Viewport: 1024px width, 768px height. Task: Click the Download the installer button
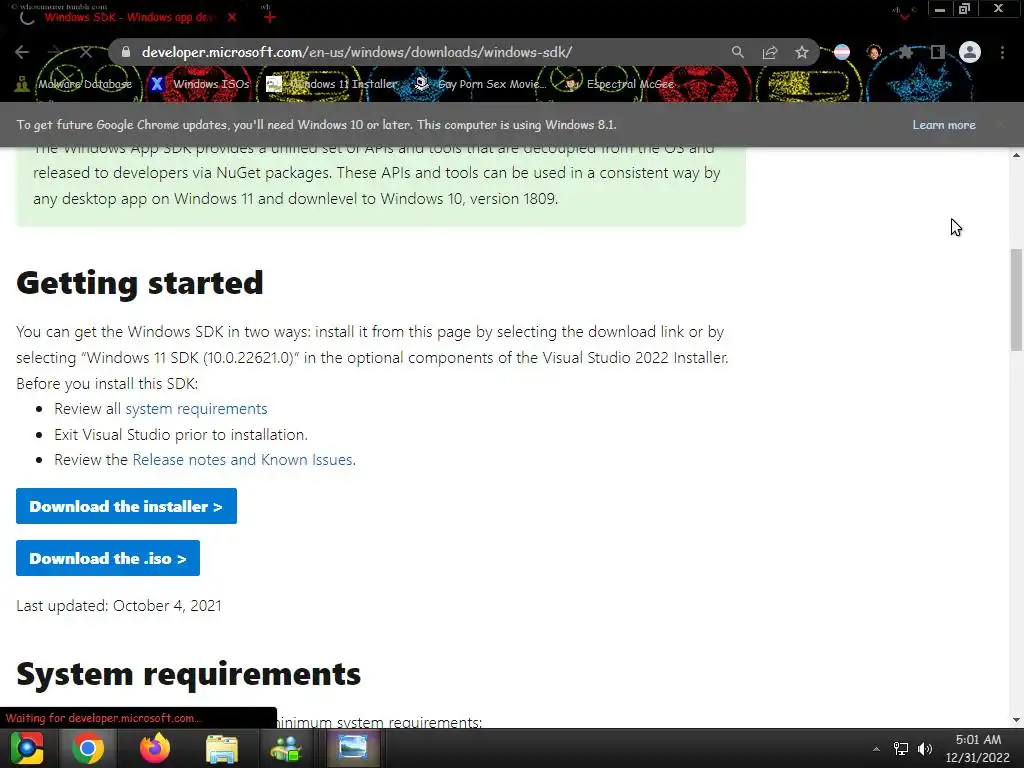coord(126,506)
